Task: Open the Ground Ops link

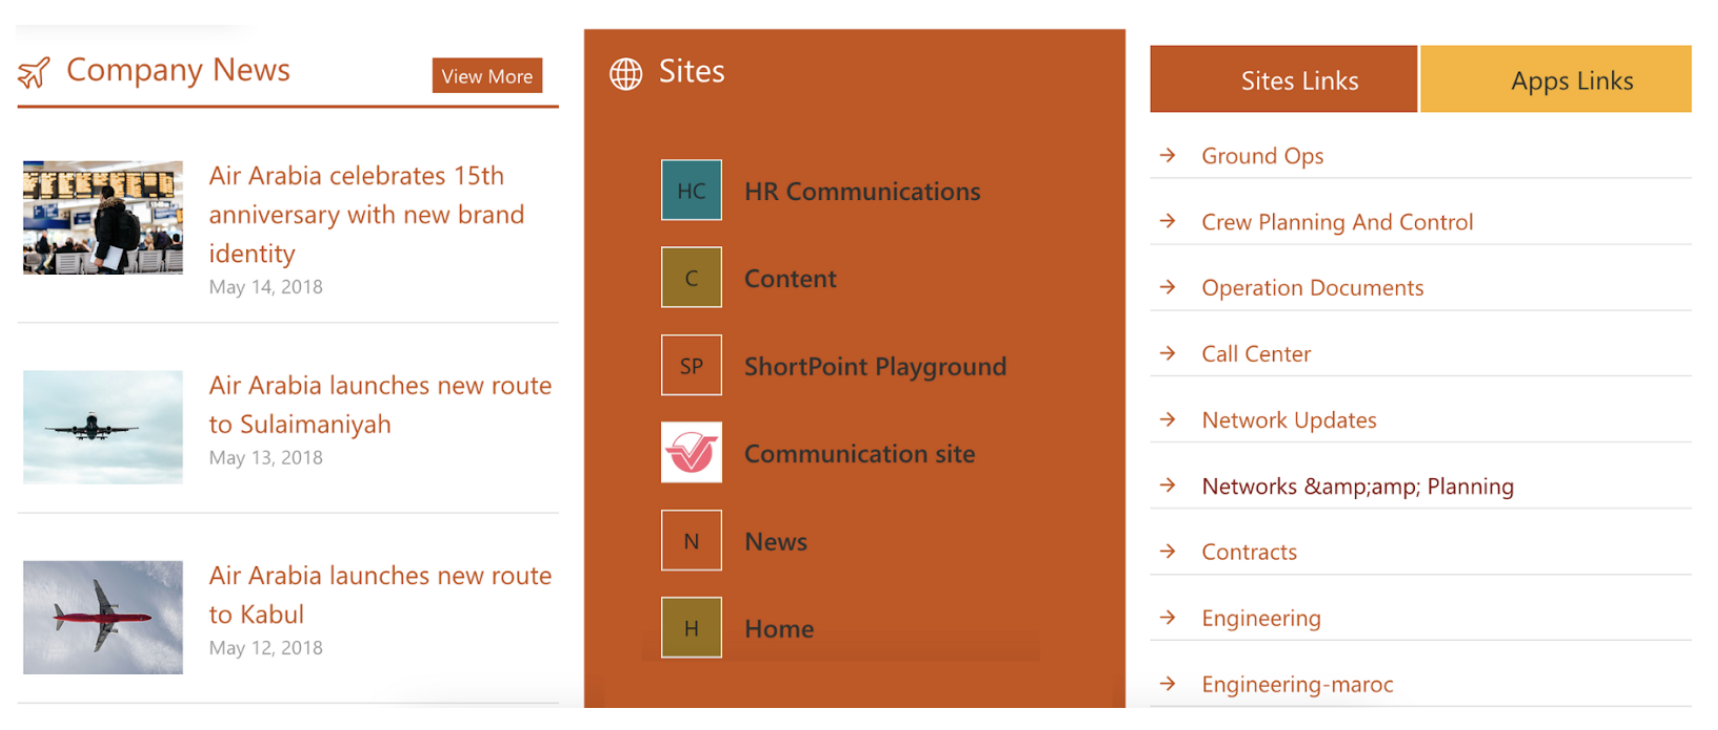Action: 1262,156
